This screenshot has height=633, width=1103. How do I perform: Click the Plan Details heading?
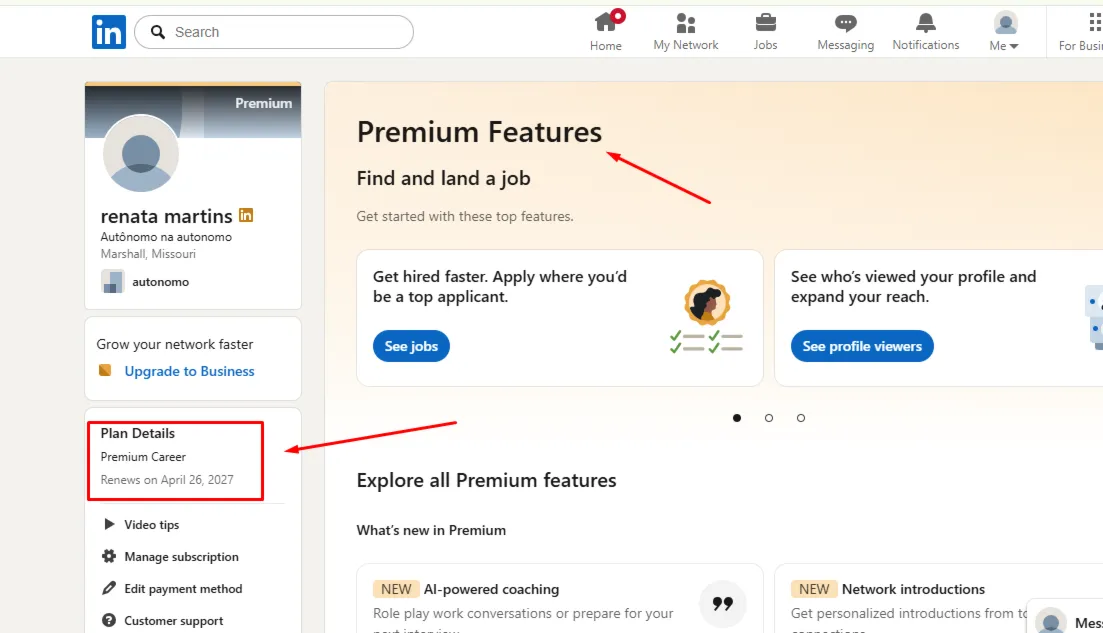(137, 433)
